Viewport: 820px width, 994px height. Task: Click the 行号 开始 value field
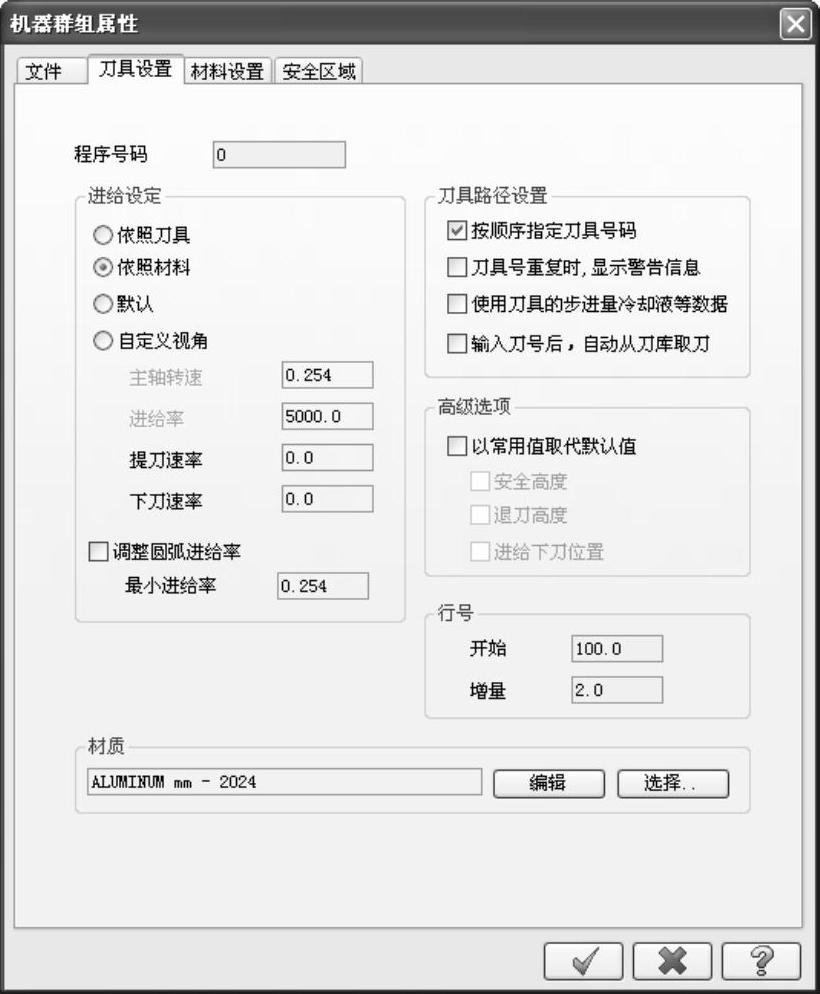click(617, 649)
